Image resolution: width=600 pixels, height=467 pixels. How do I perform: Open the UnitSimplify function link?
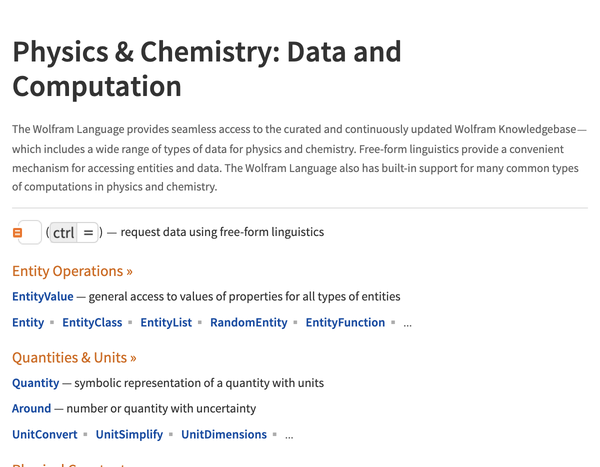(x=129, y=435)
